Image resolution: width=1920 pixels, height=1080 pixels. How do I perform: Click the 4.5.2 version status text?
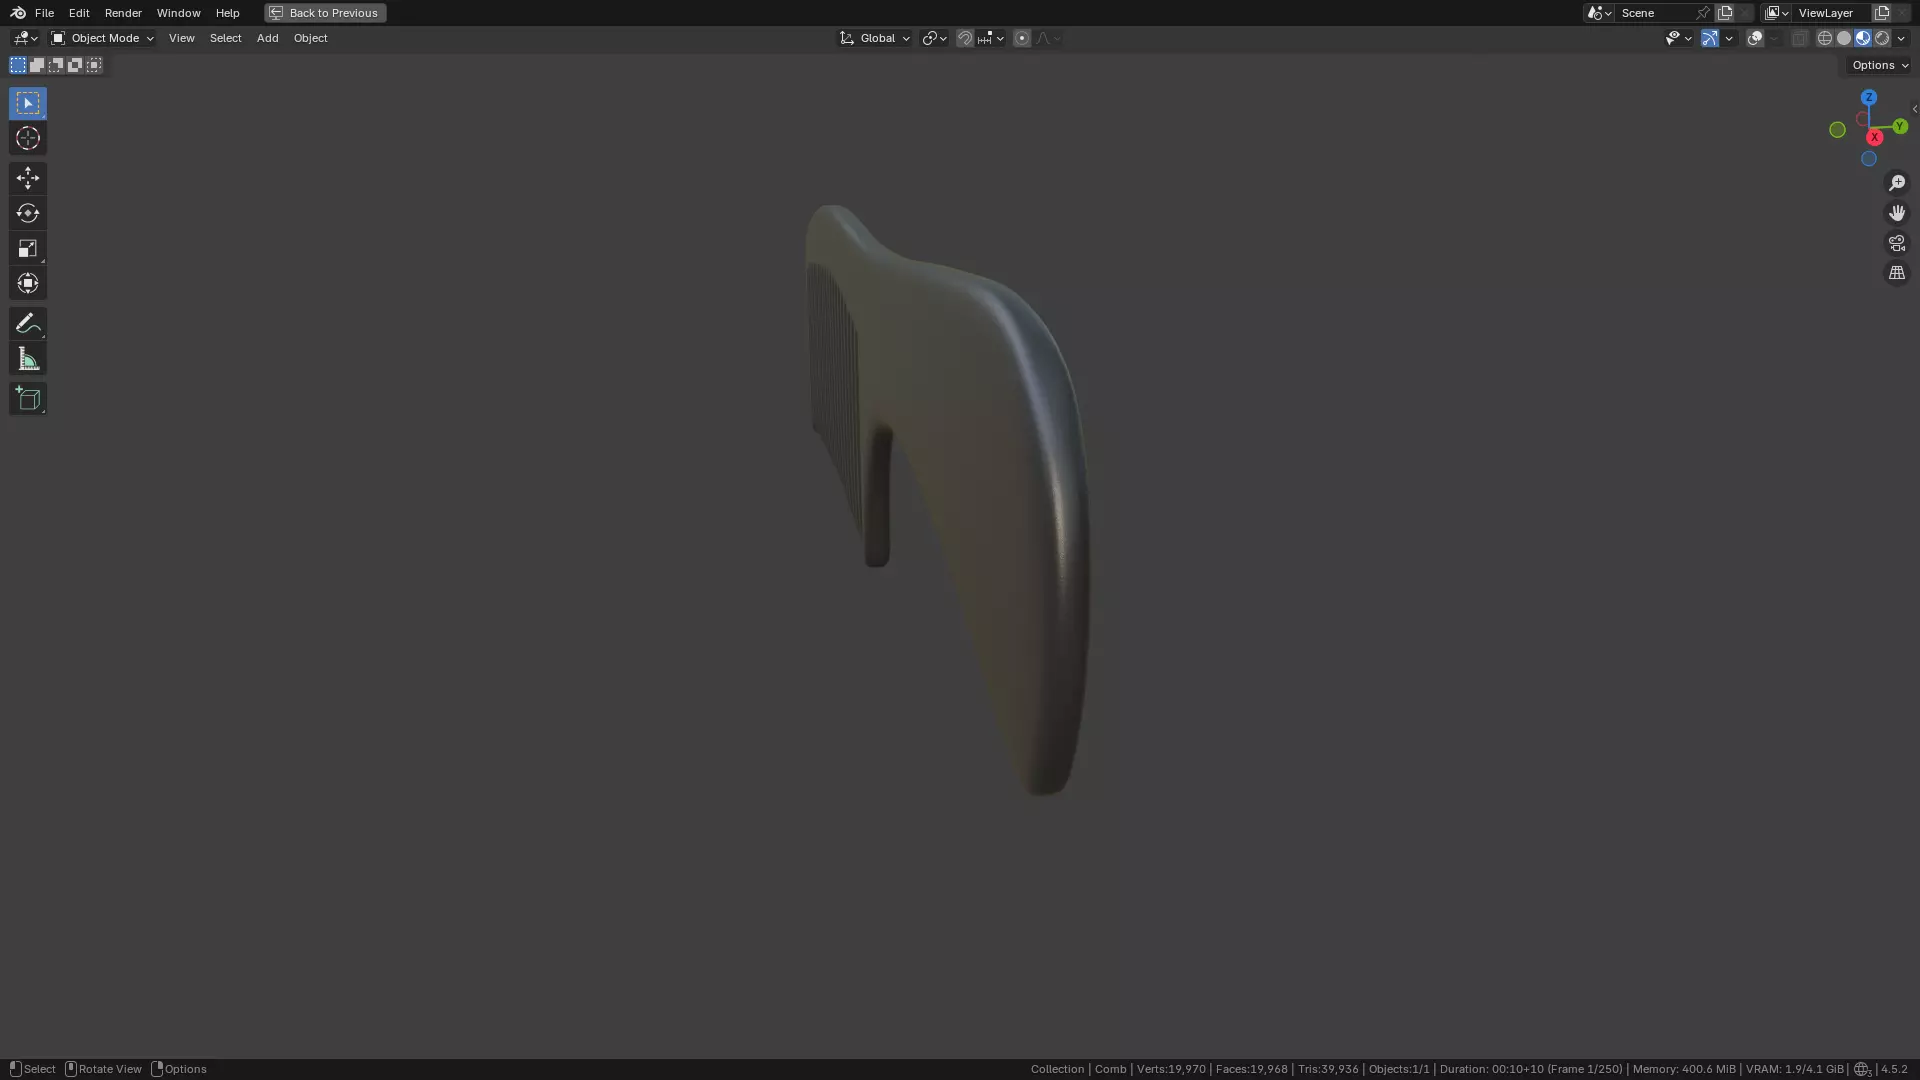click(x=1894, y=1069)
